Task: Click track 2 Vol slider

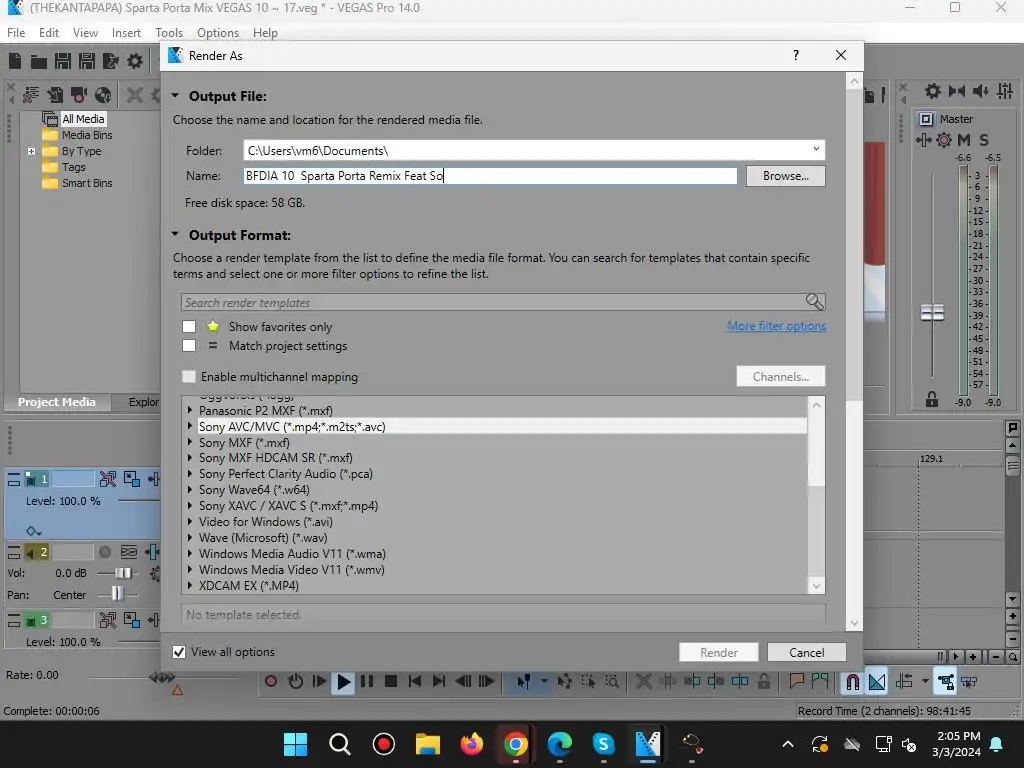Action: tap(122, 573)
